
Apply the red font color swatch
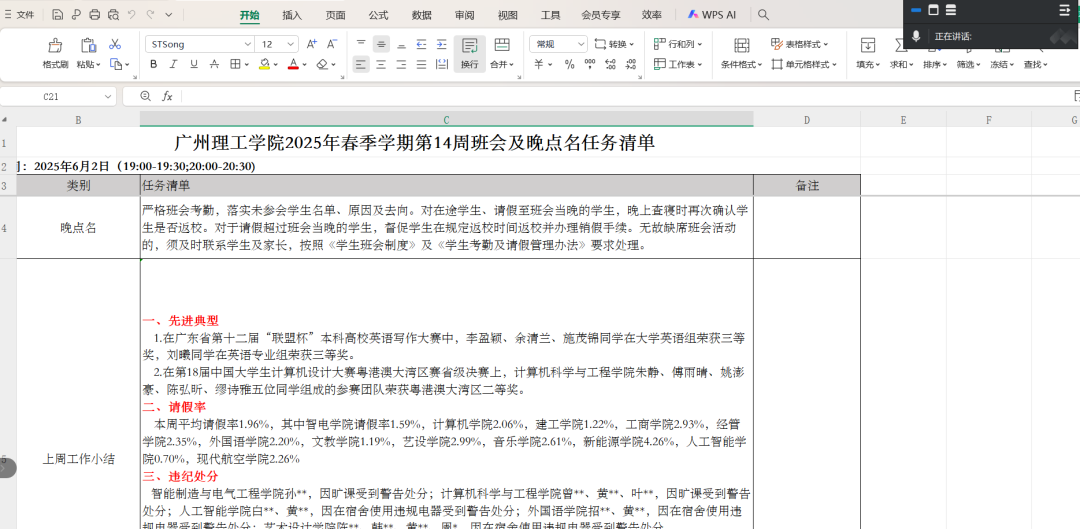coord(293,64)
